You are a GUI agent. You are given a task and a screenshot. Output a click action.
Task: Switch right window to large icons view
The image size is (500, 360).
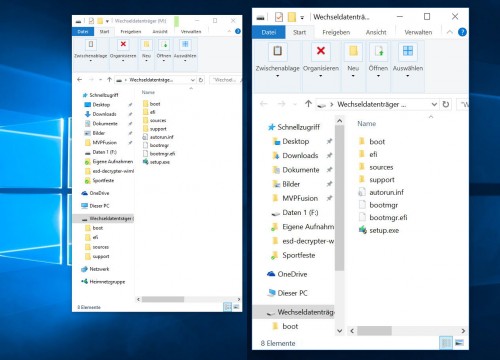point(459,343)
